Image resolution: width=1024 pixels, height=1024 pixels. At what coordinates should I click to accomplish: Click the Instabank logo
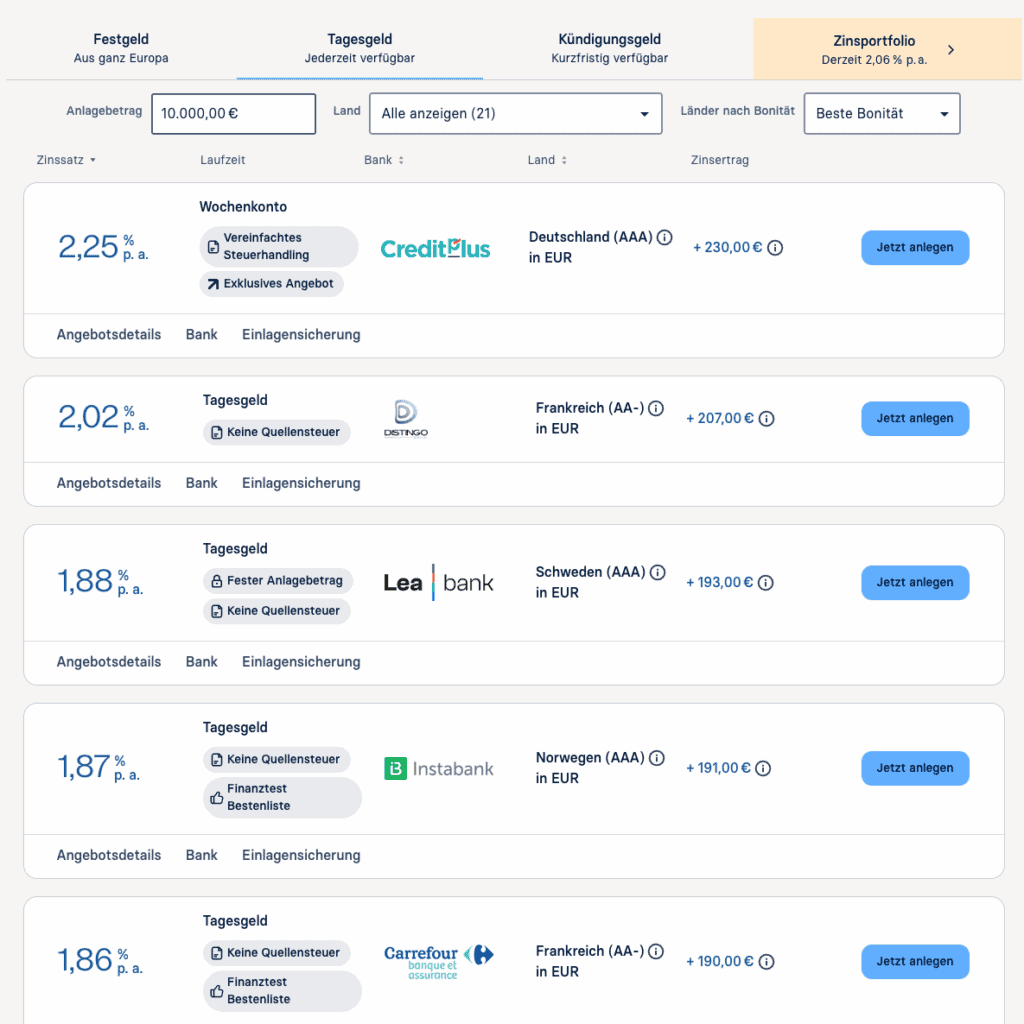coord(439,769)
